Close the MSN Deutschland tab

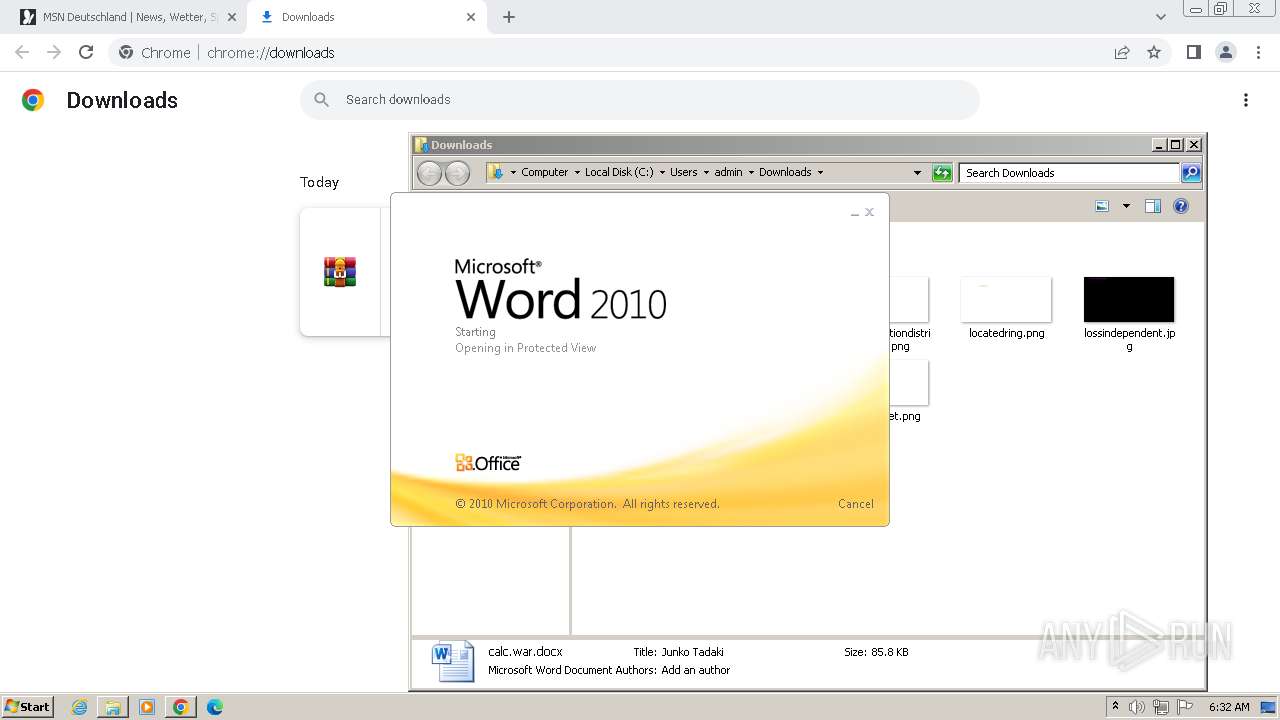[x=231, y=17]
